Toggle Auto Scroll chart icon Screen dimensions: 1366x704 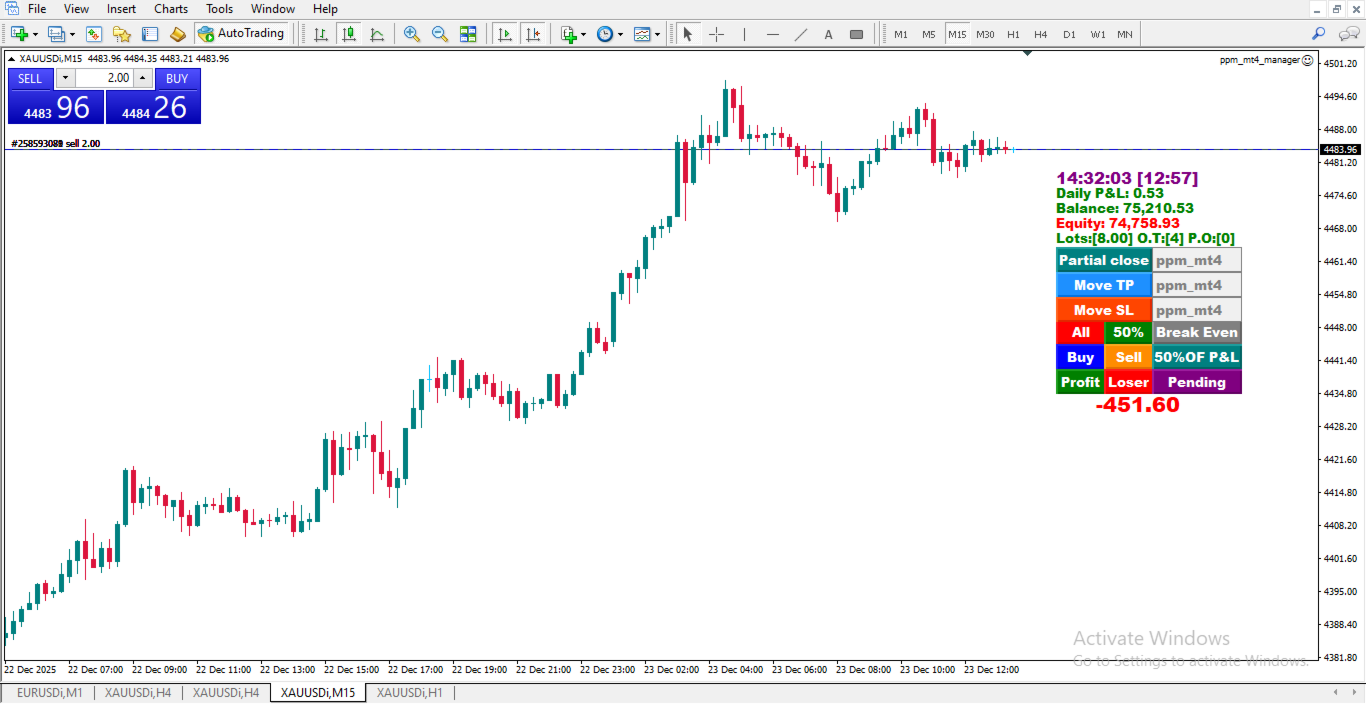pos(504,34)
